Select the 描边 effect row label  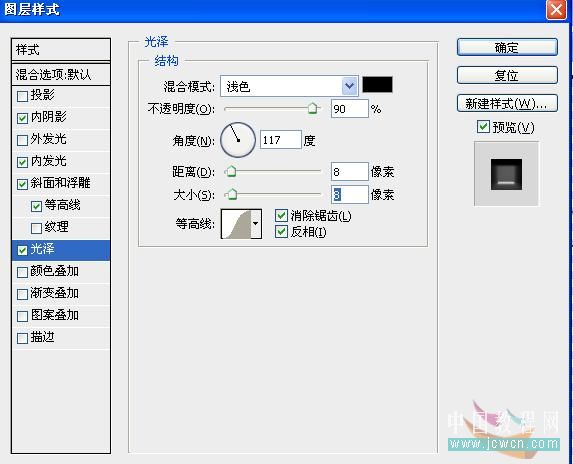[x=43, y=337]
